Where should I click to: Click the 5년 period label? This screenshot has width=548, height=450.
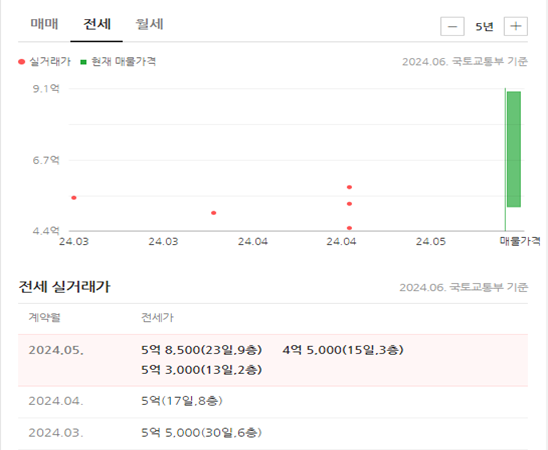pyautogui.click(x=484, y=27)
